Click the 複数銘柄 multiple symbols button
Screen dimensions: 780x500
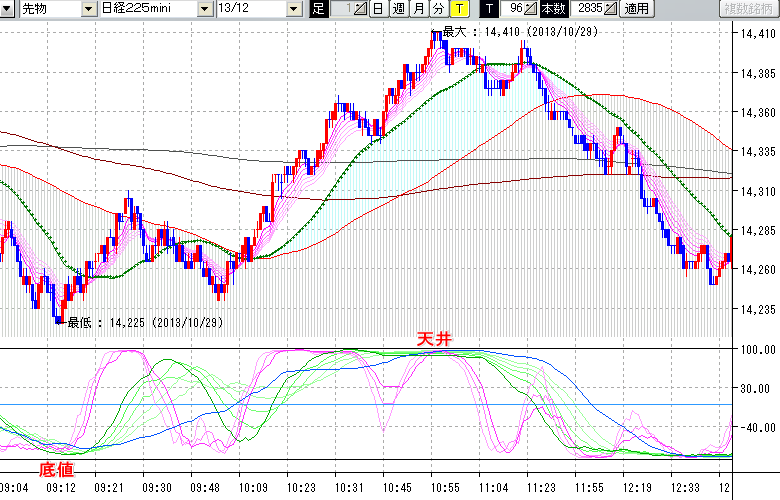click(748, 9)
